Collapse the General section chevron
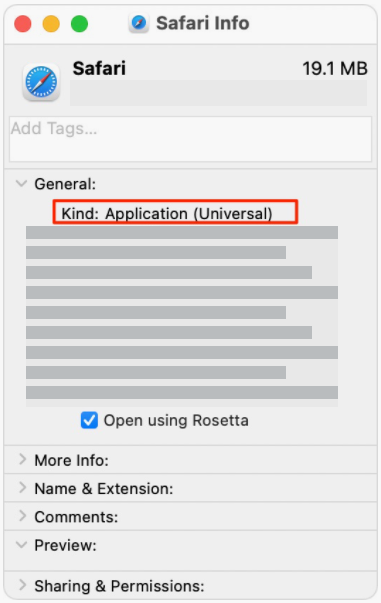381x603 pixels. [22, 183]
